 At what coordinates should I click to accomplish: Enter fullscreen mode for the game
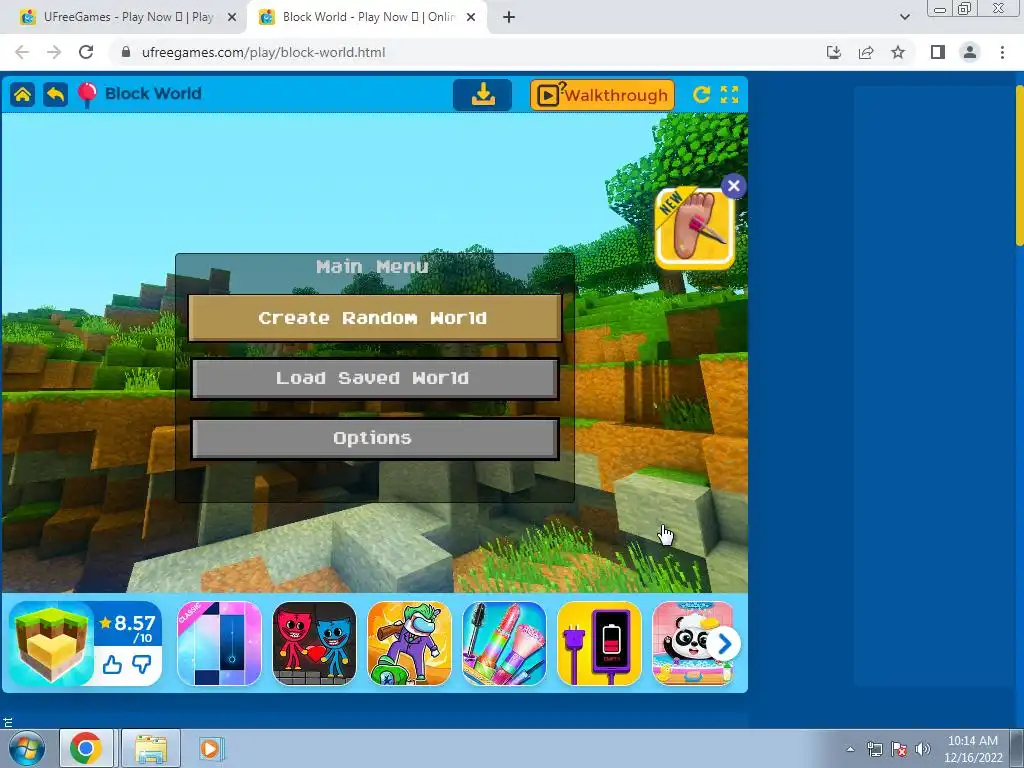pos(729,95)
